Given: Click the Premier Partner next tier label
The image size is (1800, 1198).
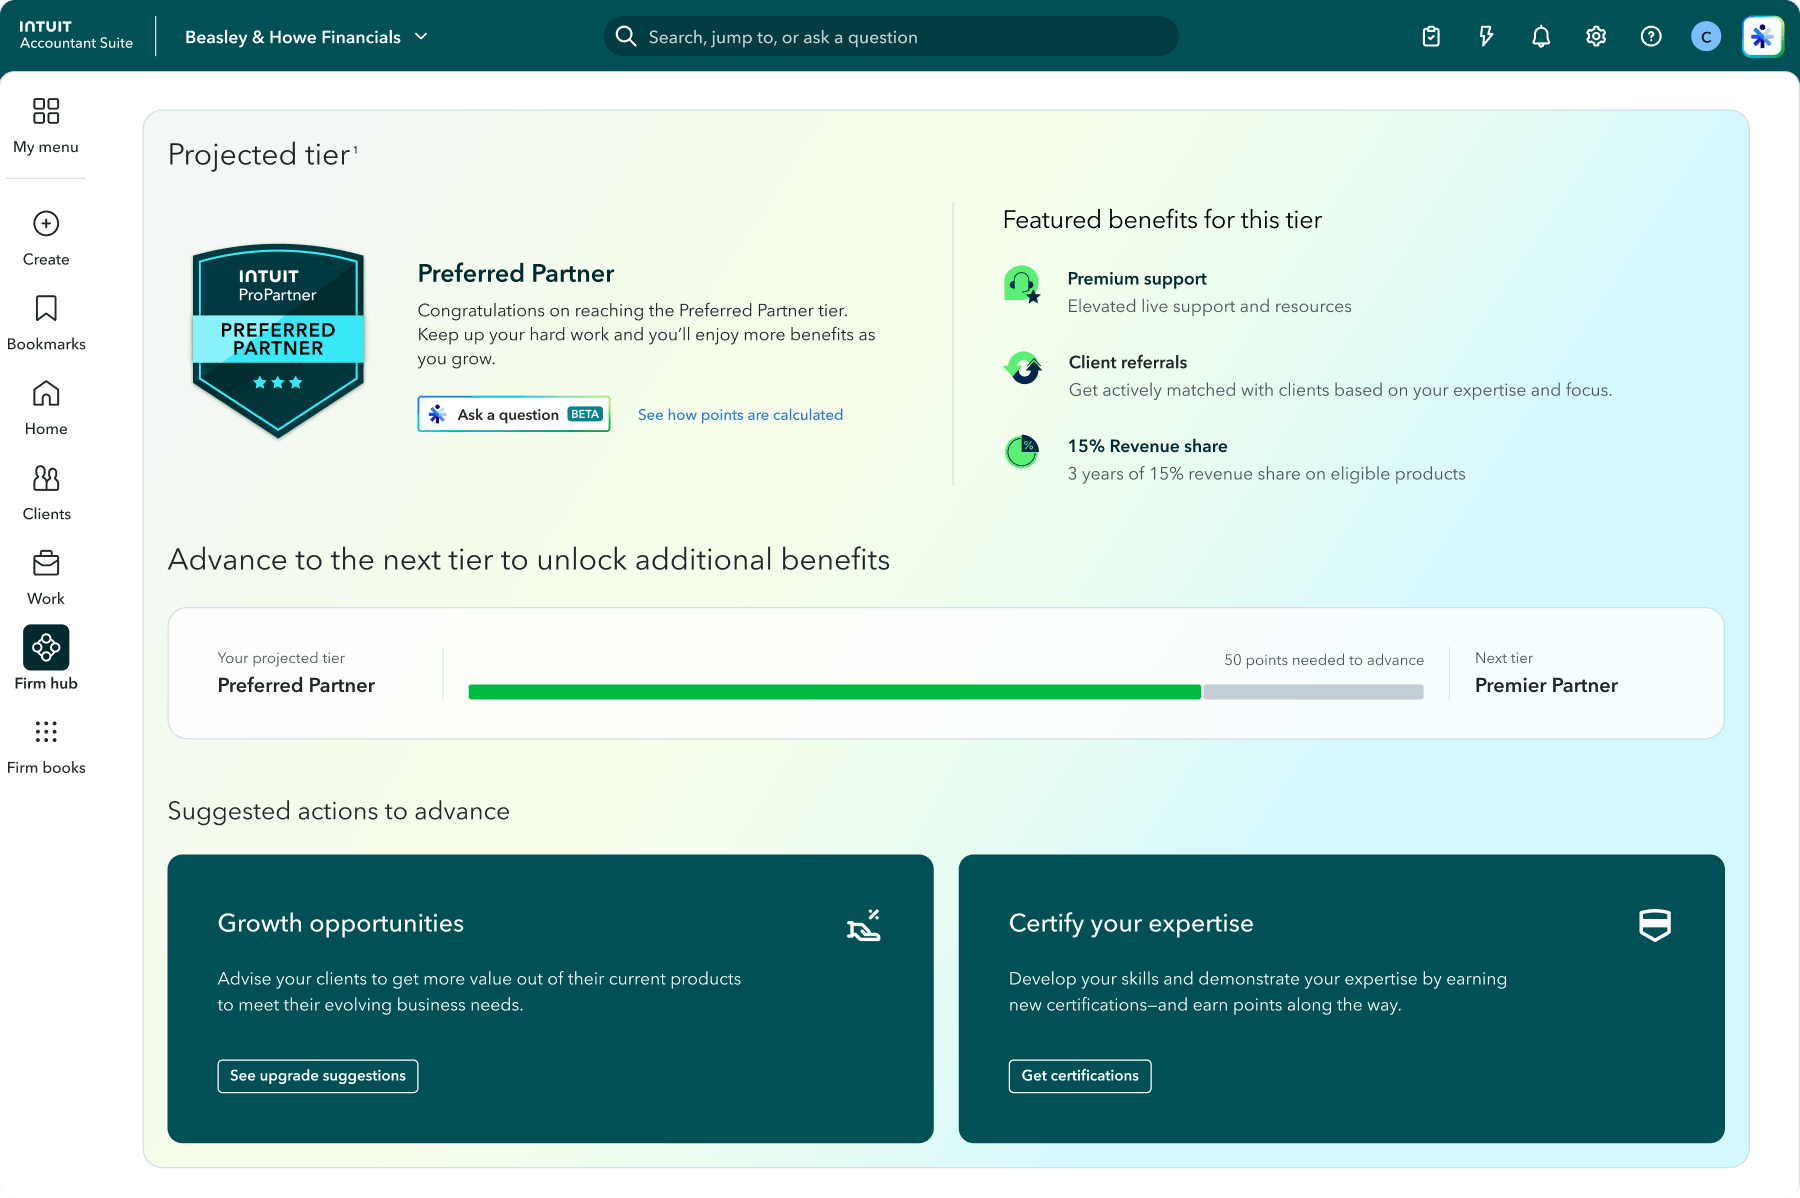Looking at the screenshot, I should coord(1546,686).
